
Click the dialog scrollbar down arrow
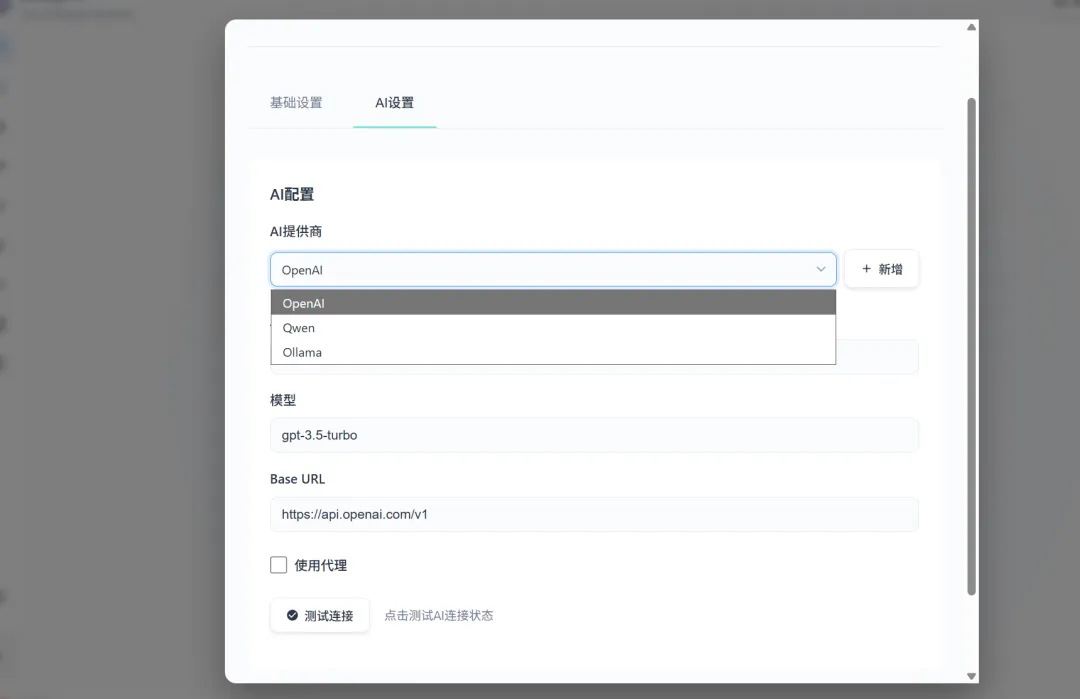coord(971,676)
